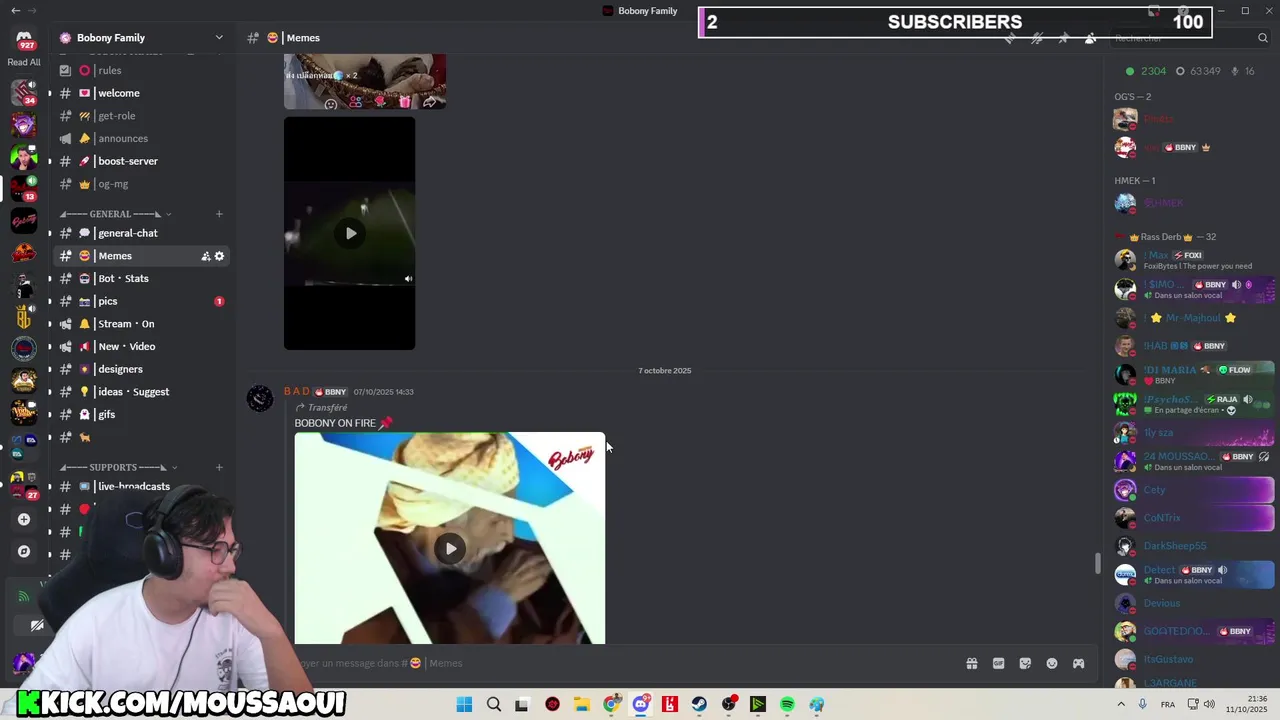
Task: Open the sticker picker
Action: [1025, 663]
